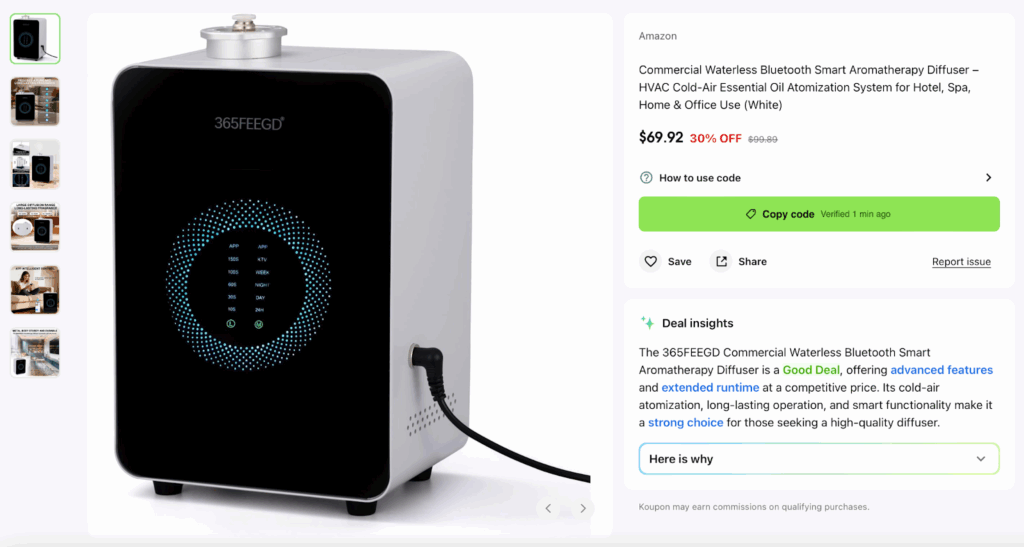
Task: Click the Share export icon
Action: point(721,262)
